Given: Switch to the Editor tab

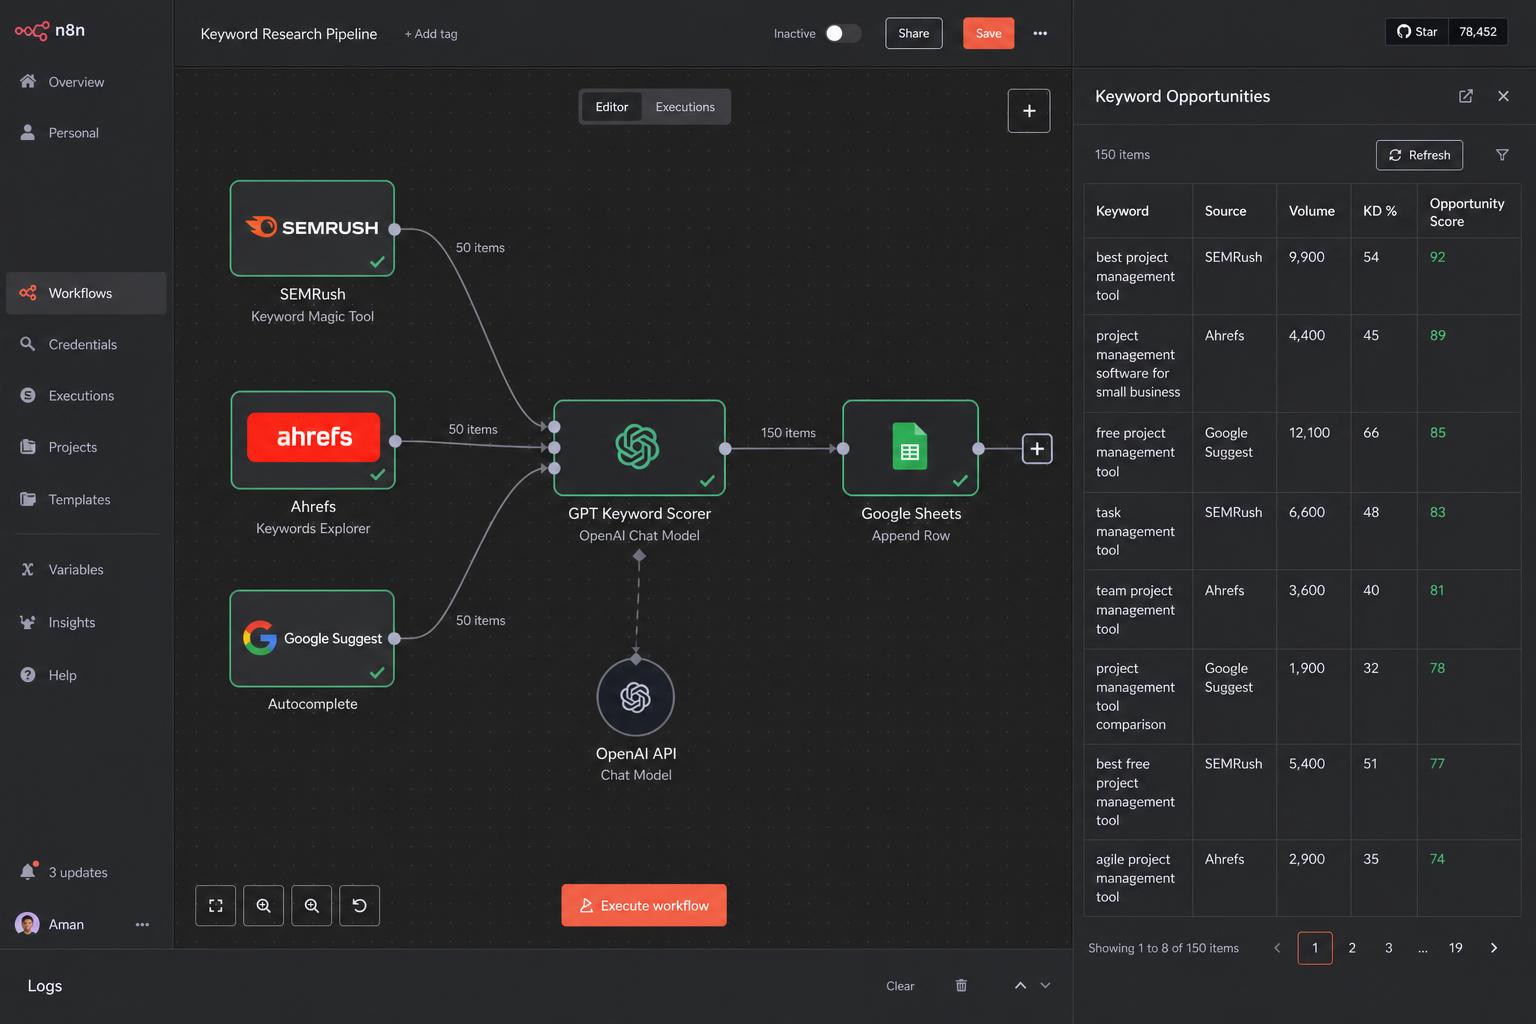Looking at the screenshot, I should click(x=612, y=107).
